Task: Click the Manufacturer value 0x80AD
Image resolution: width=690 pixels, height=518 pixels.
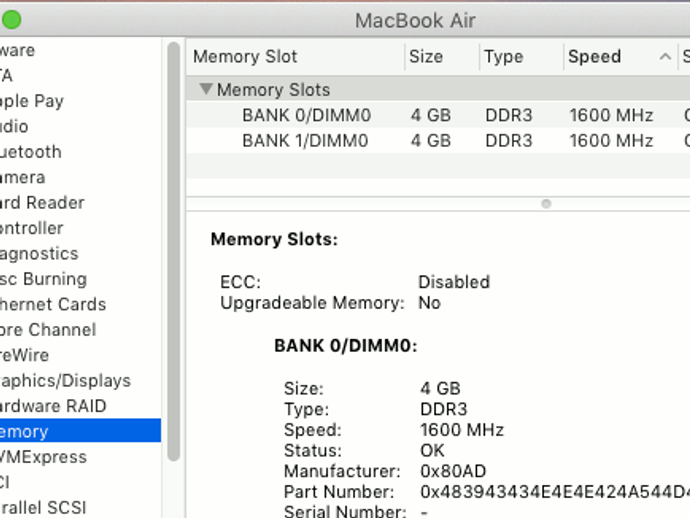Action: click(x=453, y=471)
